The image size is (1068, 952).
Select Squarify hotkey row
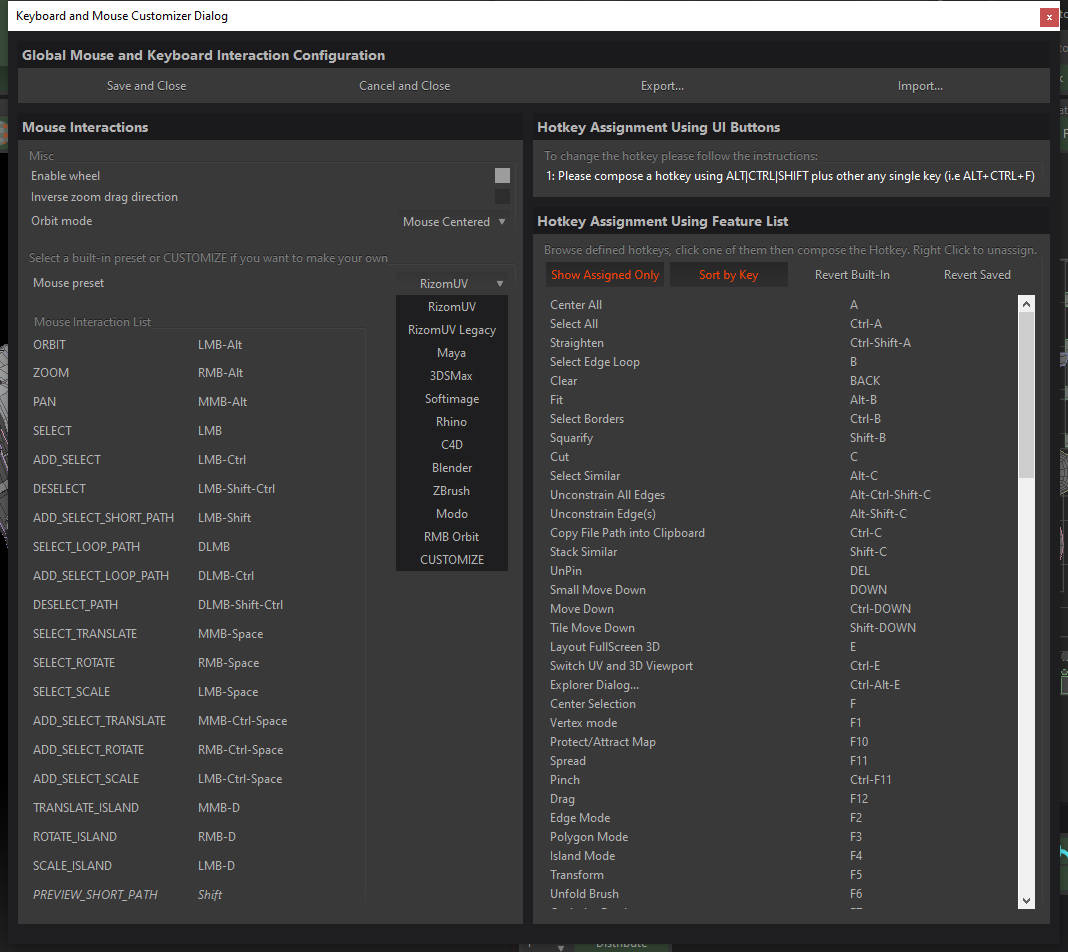(x=780, y=438)
